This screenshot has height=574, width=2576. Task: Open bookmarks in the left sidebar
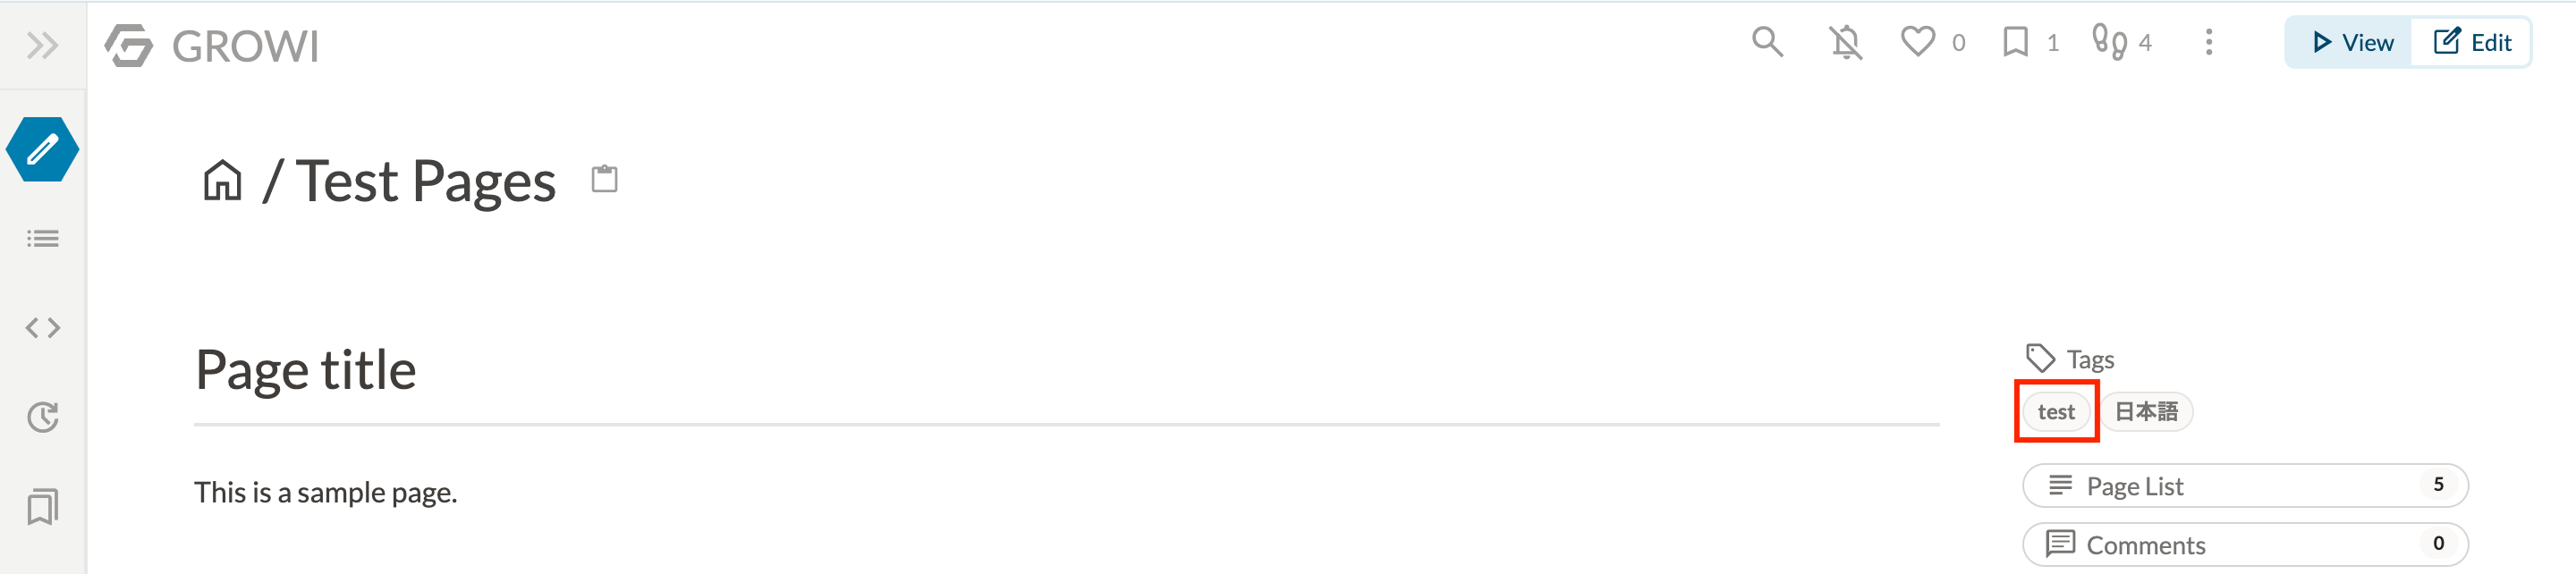click(42, 507)
